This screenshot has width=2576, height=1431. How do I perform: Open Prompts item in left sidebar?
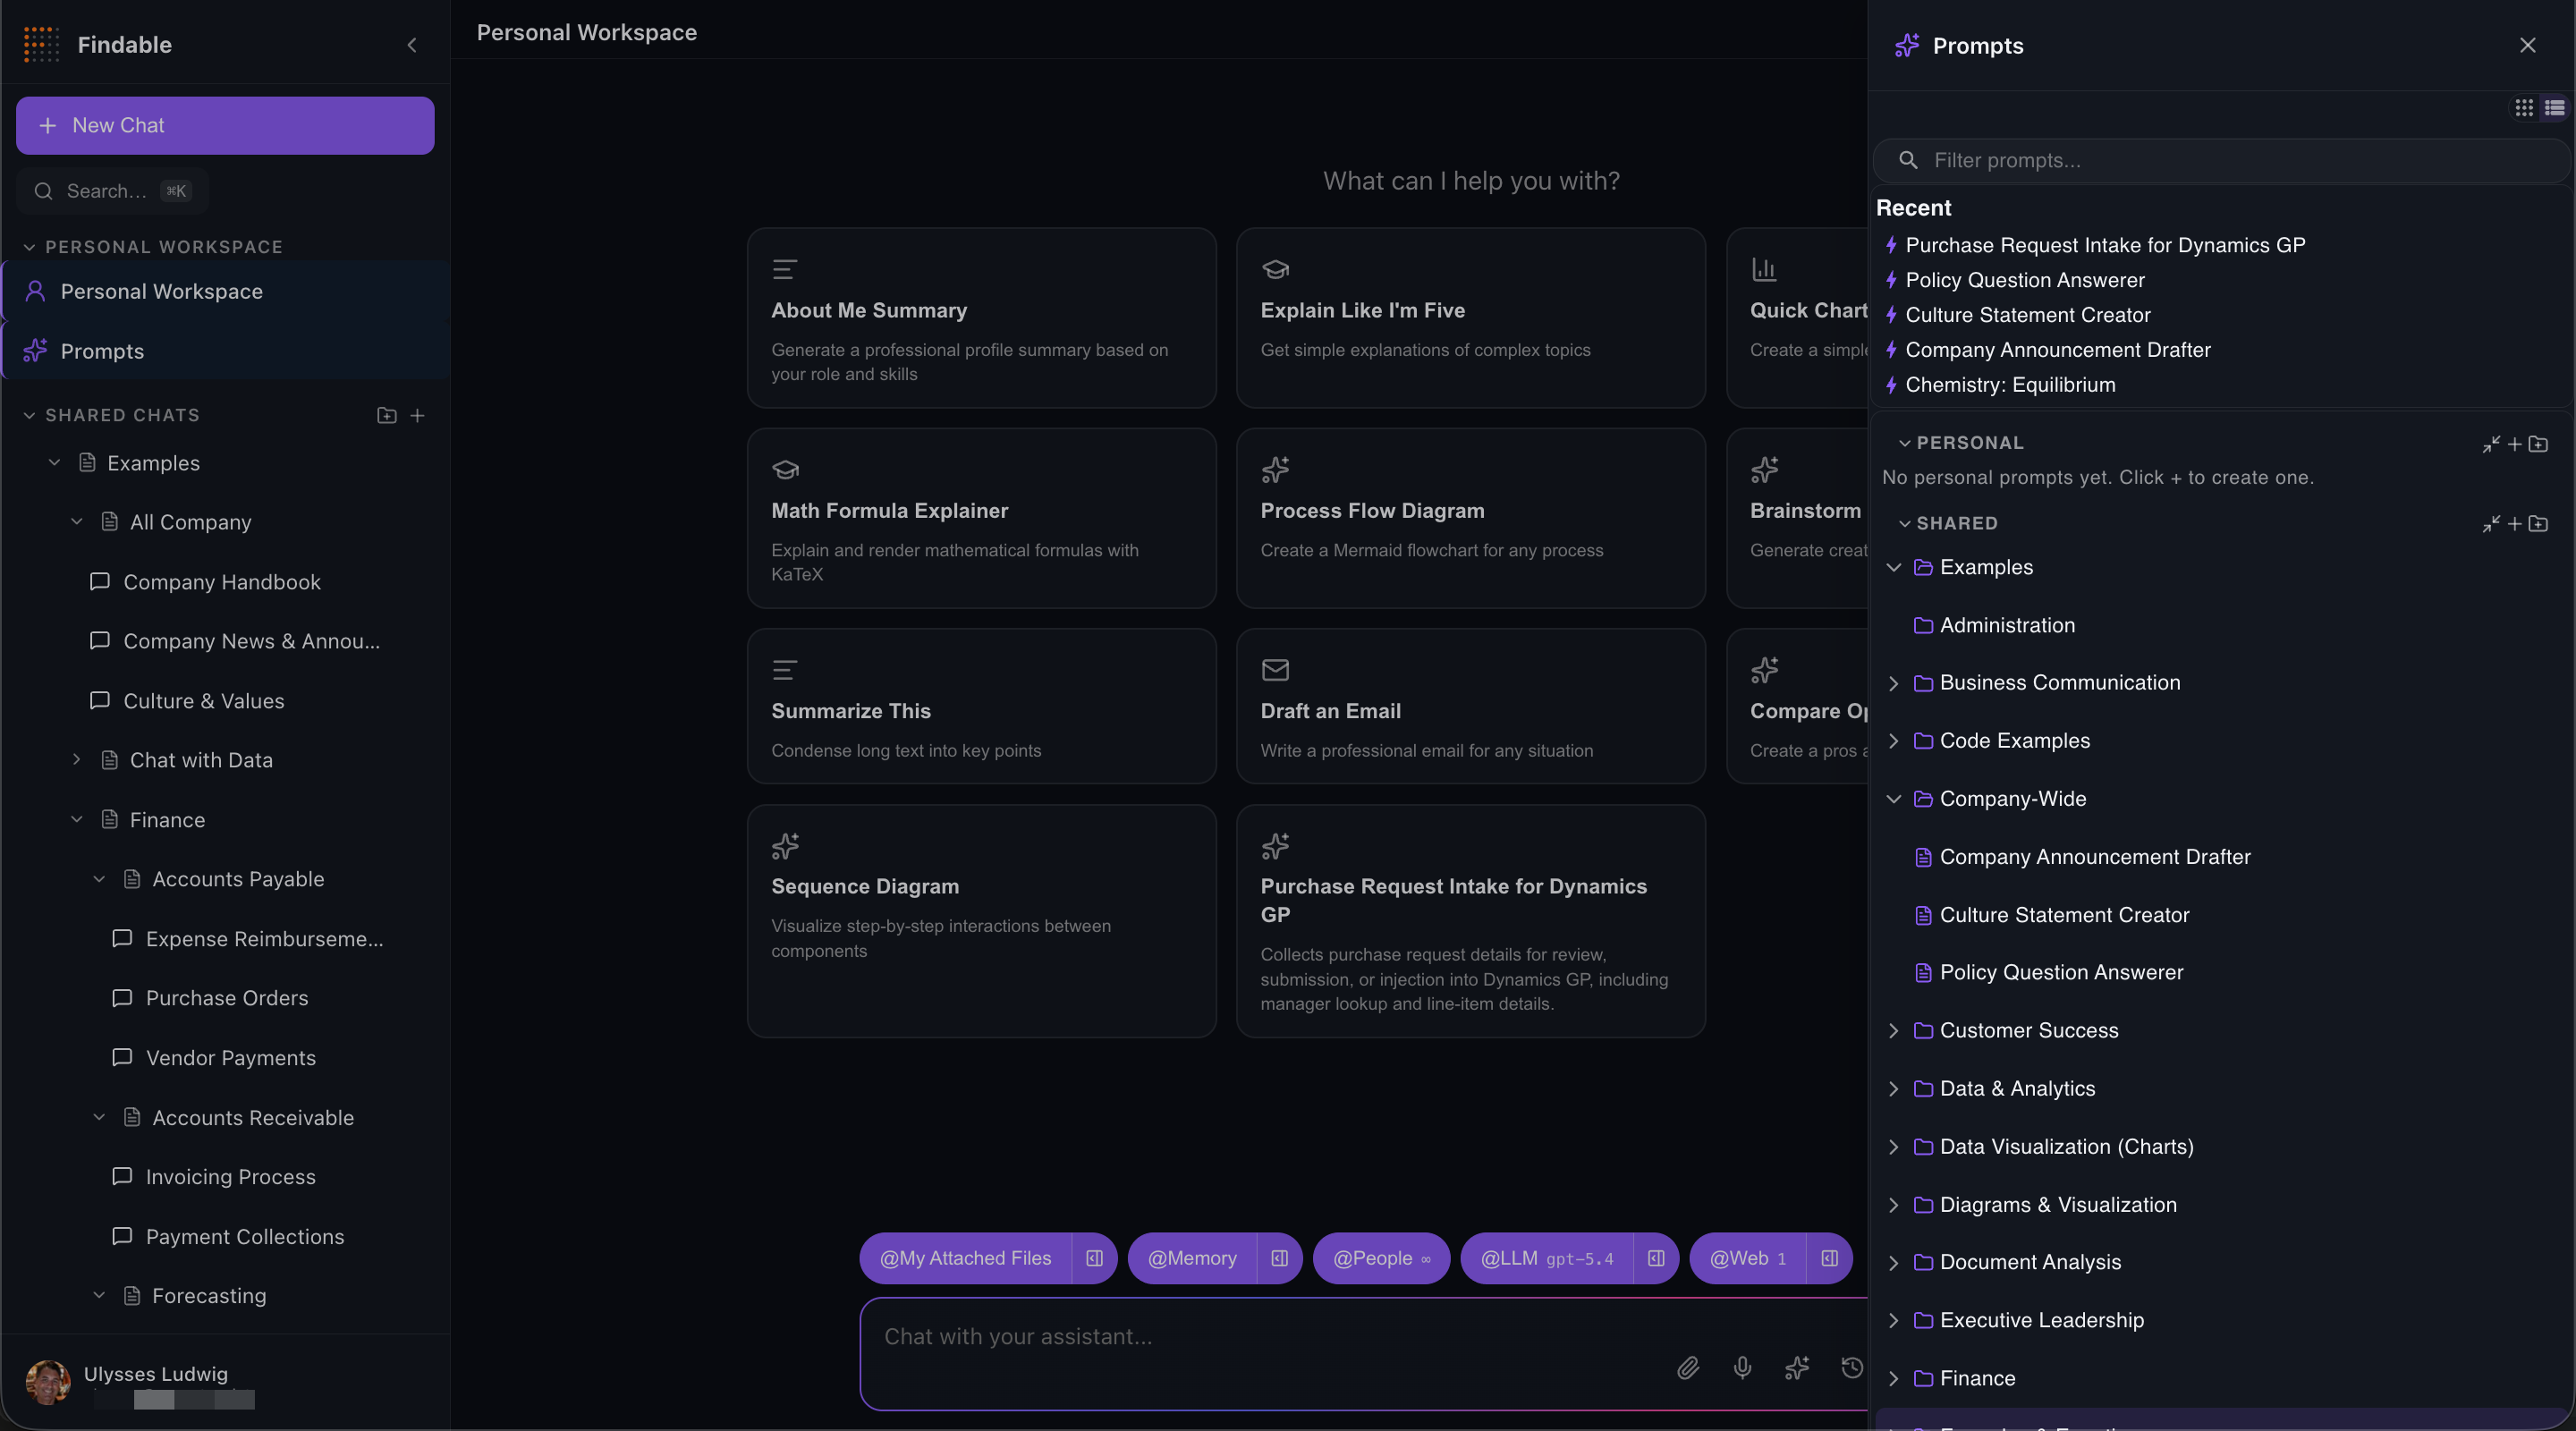226,351
